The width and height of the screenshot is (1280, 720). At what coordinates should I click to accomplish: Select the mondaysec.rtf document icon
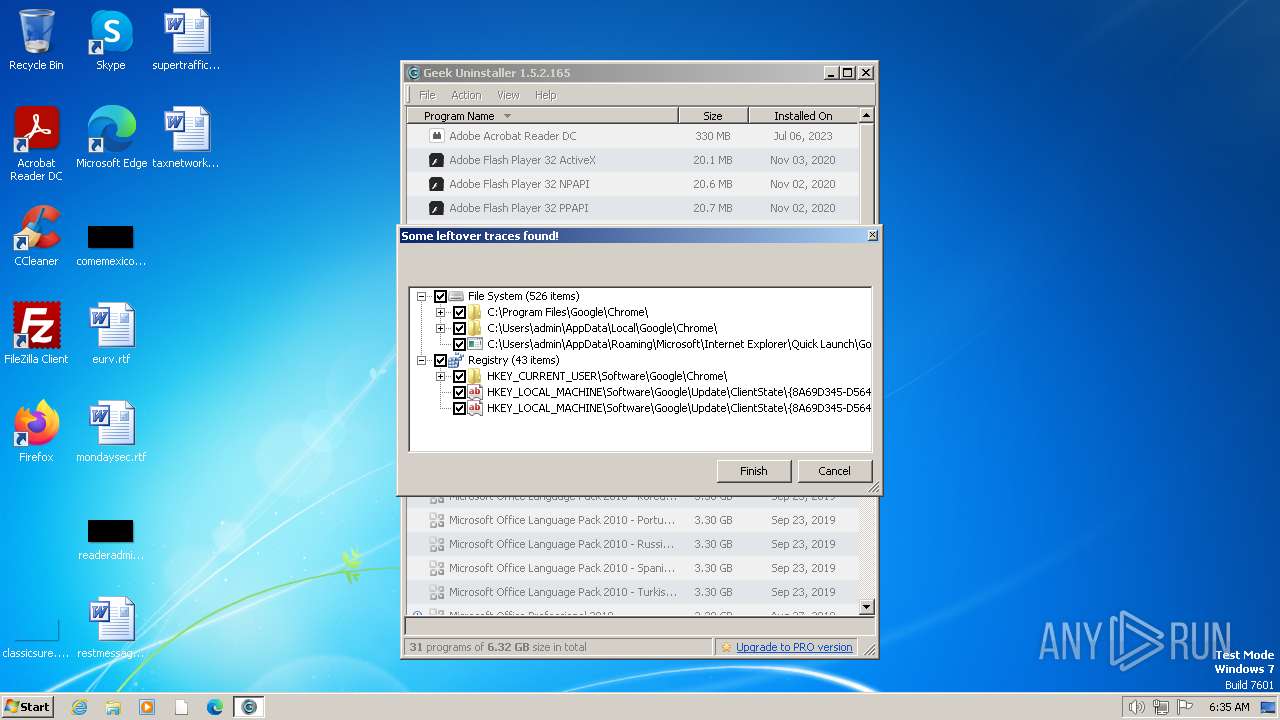(x=111, y=432)
